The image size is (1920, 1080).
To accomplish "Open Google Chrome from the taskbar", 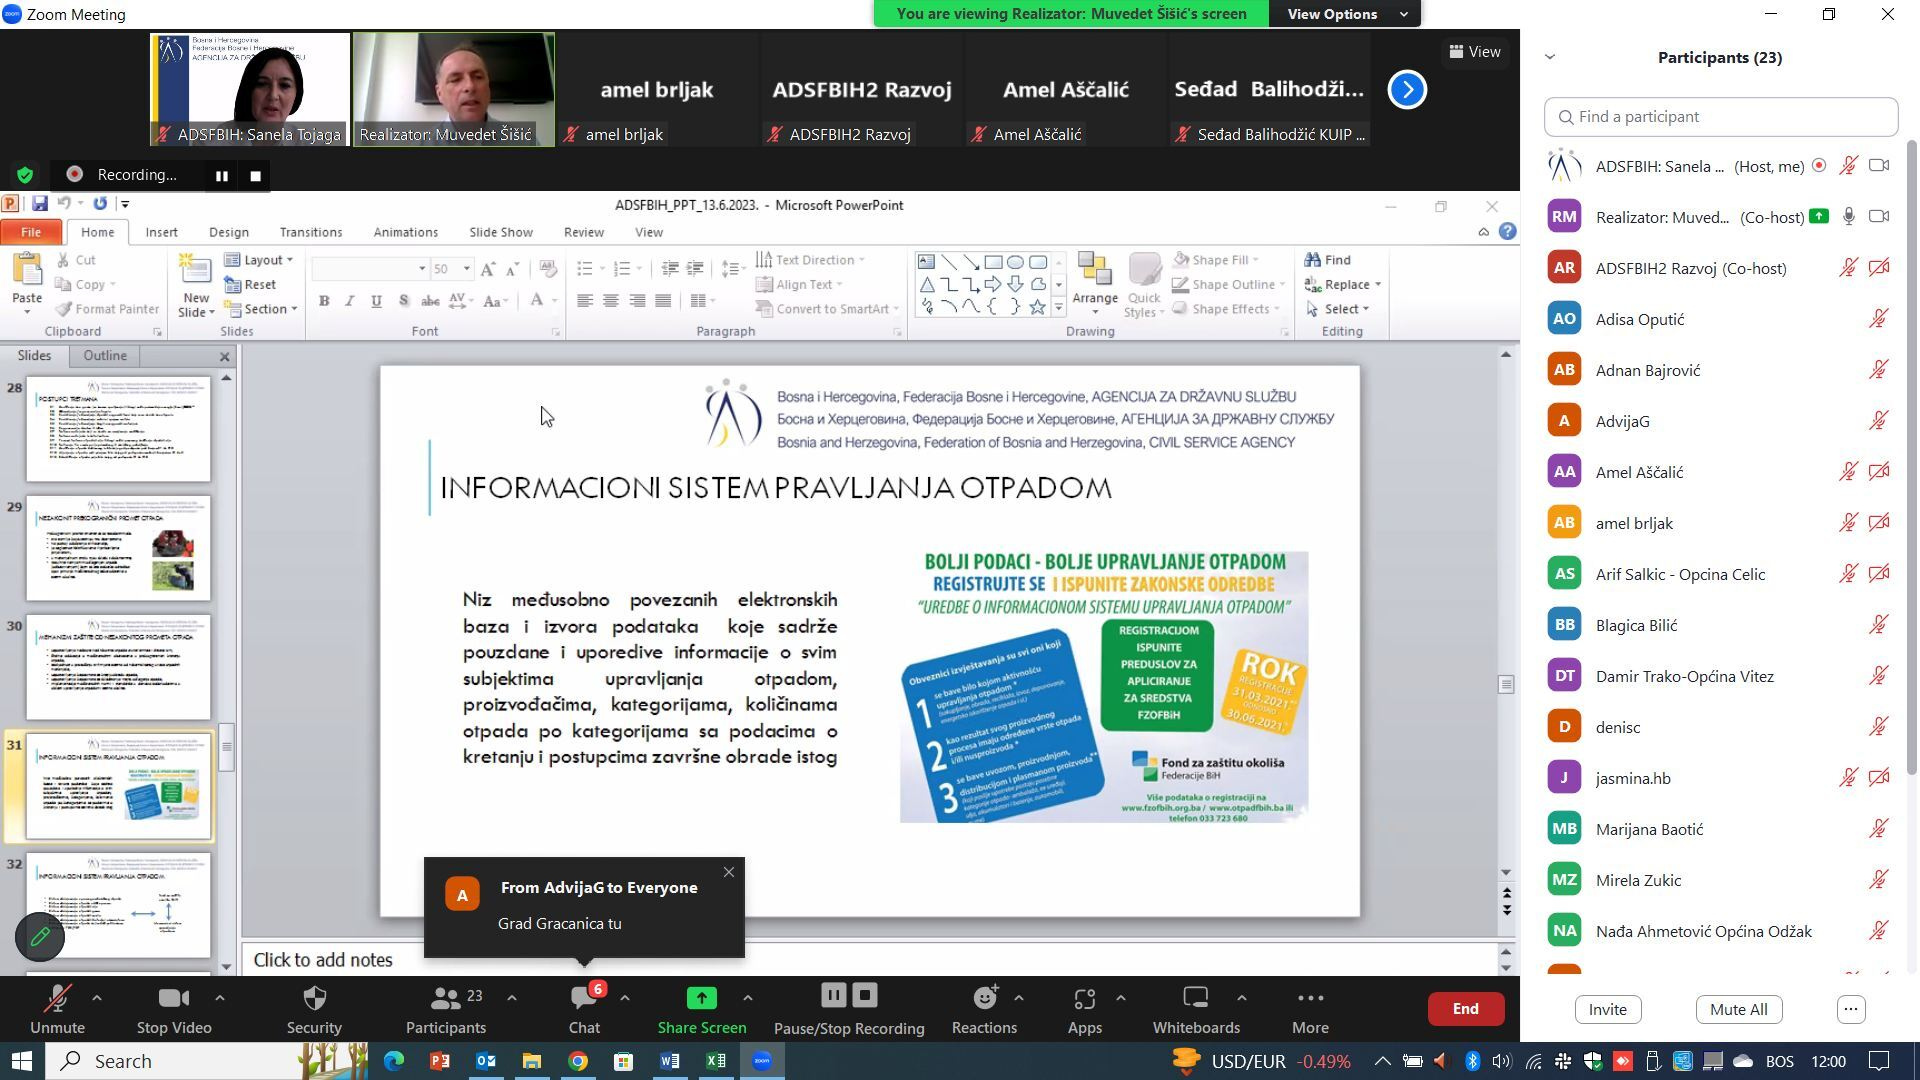I will 578,1061.
